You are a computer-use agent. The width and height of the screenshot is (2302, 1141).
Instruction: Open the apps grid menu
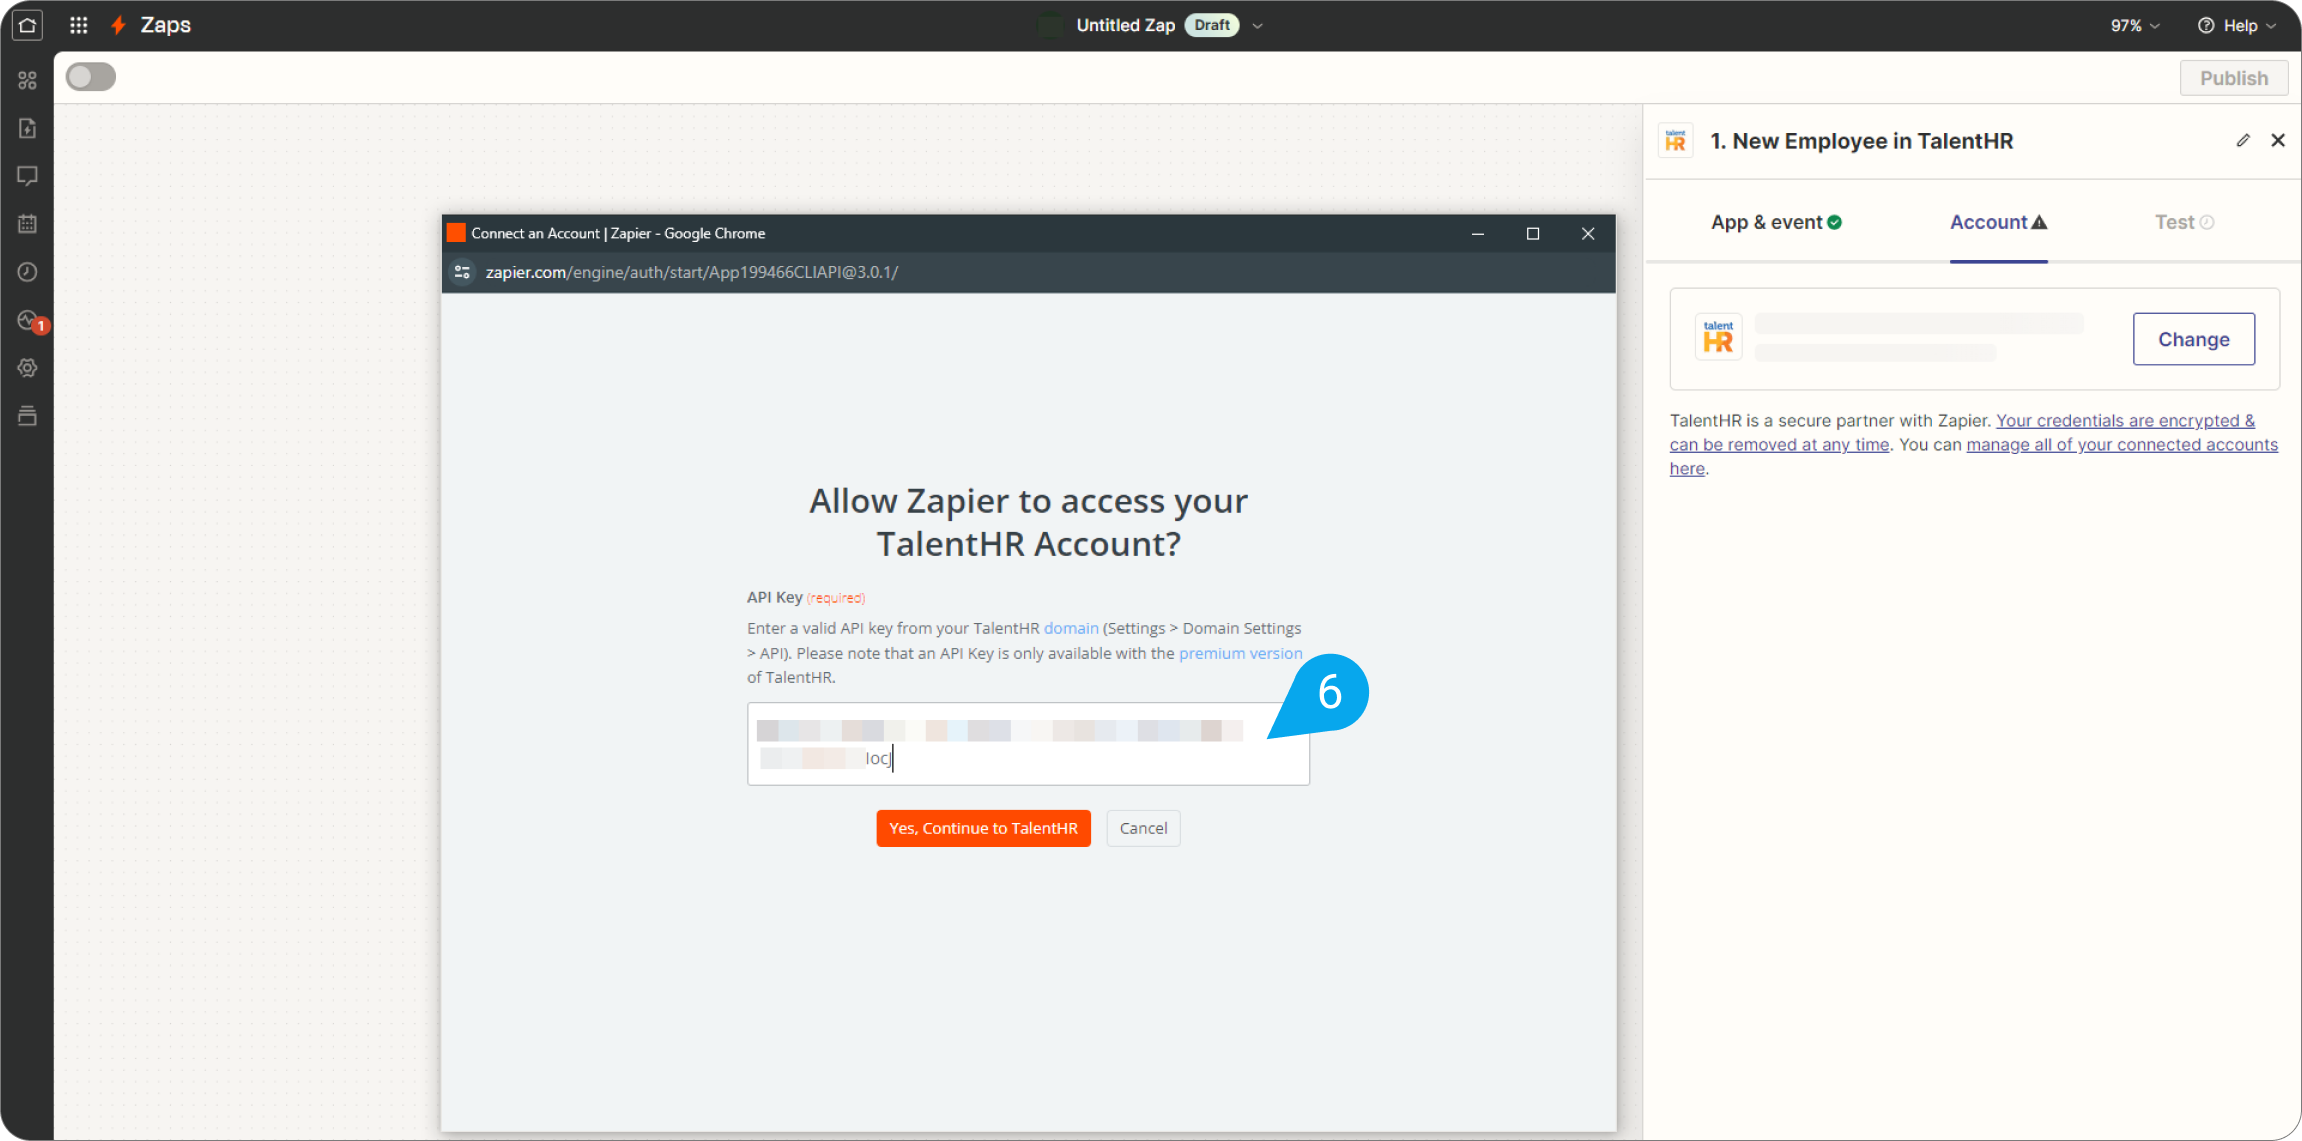point(79,25)
